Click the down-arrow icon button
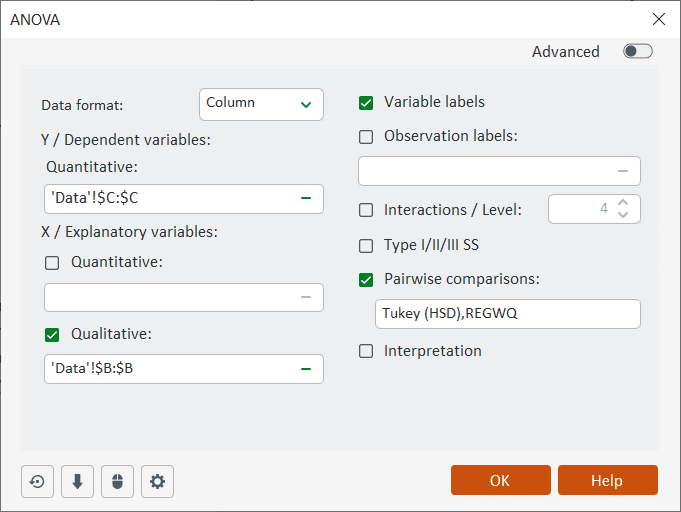681x512 pixels. [x=77, y=481]
